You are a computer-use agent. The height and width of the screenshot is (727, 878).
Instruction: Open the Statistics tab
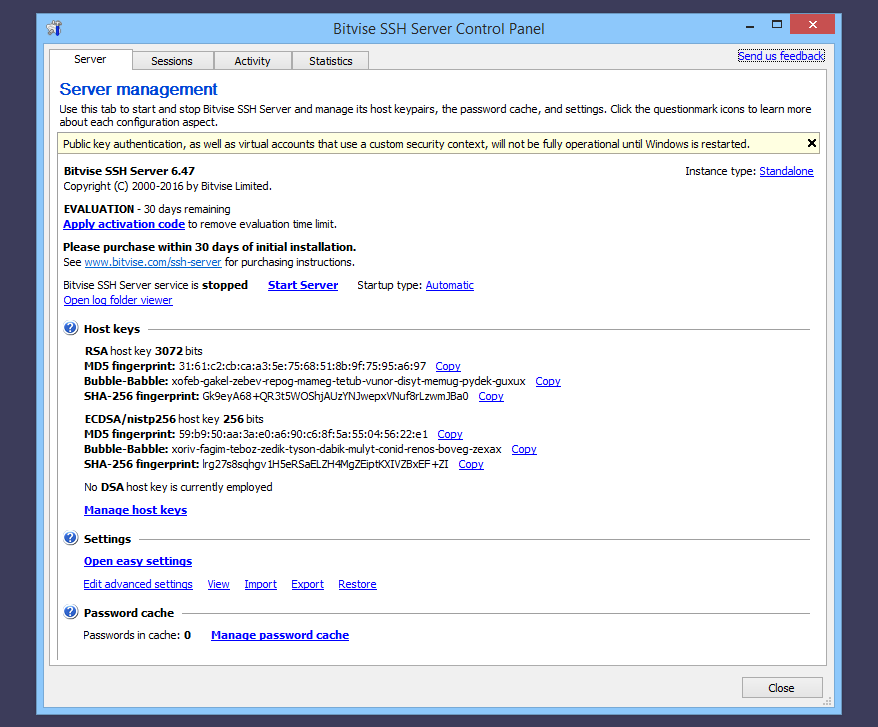click(330, 61)
